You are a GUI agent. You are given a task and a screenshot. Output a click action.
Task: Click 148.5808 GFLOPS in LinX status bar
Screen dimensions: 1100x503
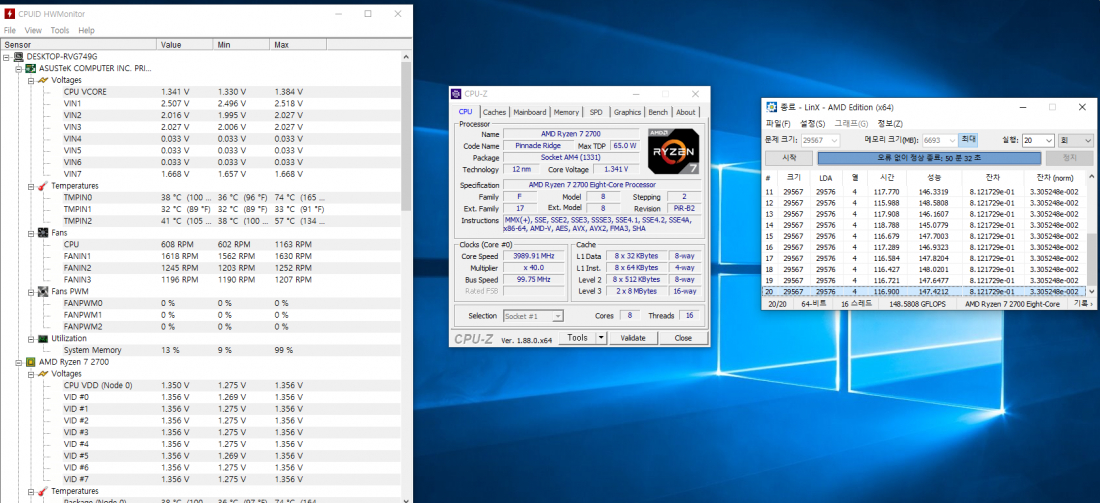[920, 304]
